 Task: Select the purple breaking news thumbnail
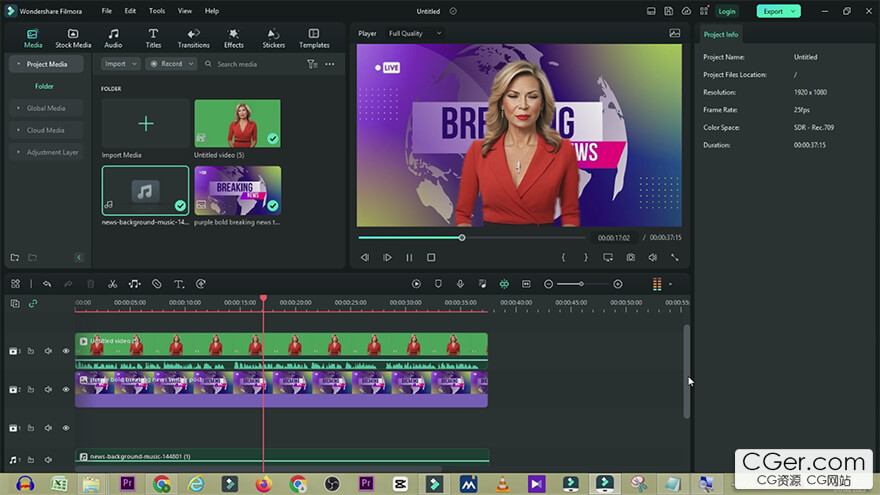tap(237, 190)
